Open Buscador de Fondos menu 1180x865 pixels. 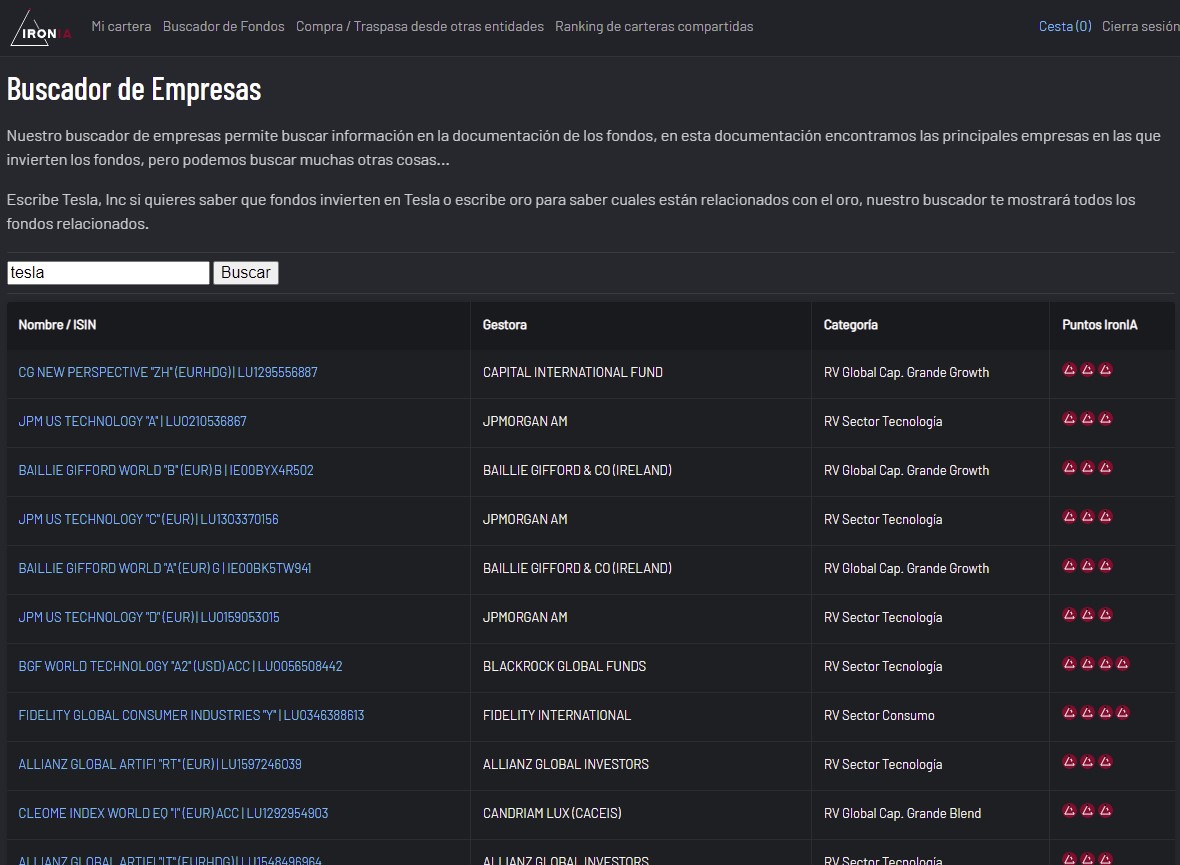coord(224,26)
